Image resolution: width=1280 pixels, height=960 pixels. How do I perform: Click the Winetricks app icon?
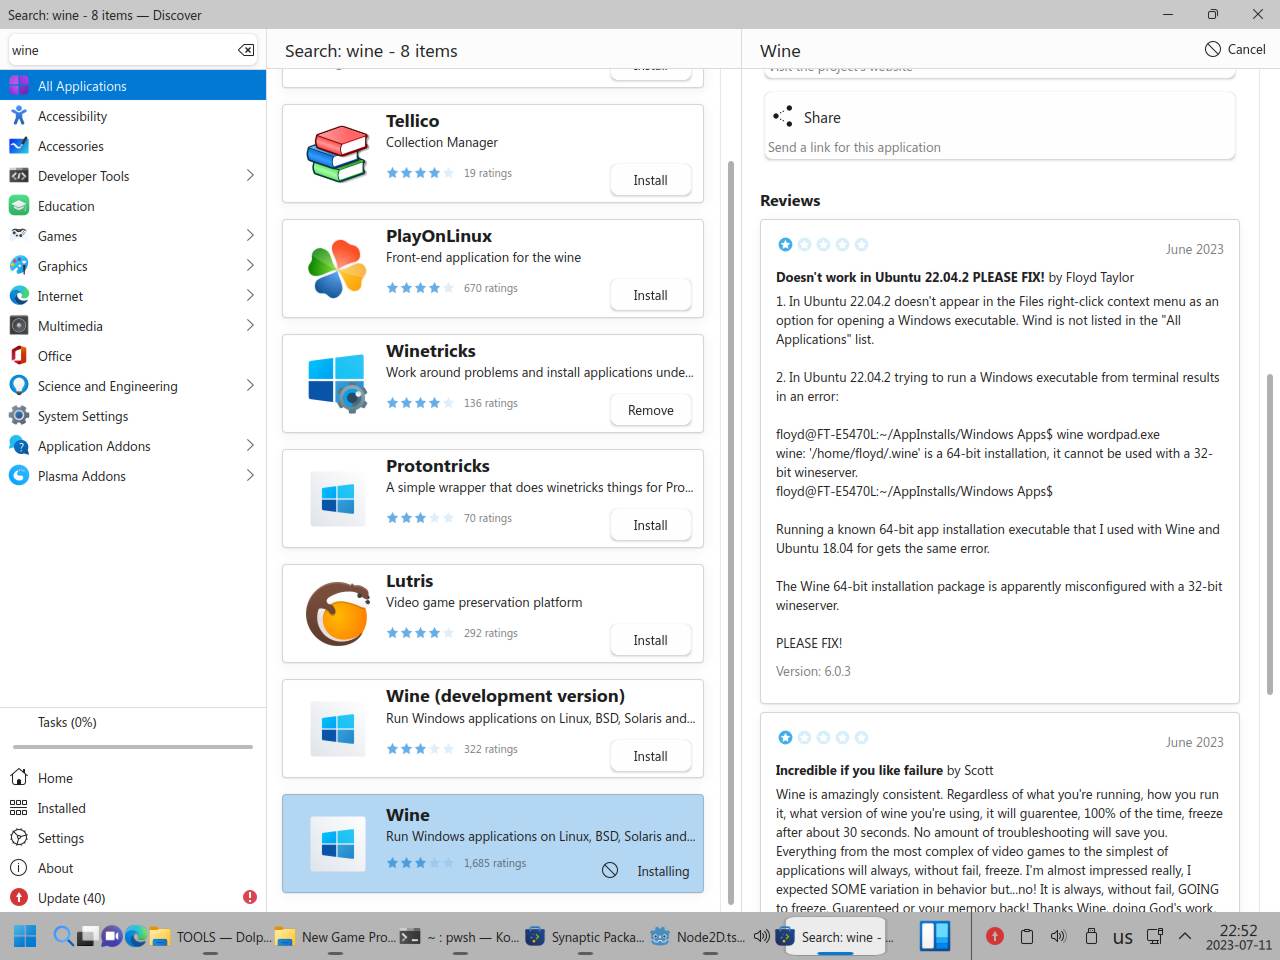[x=338, y=384]
